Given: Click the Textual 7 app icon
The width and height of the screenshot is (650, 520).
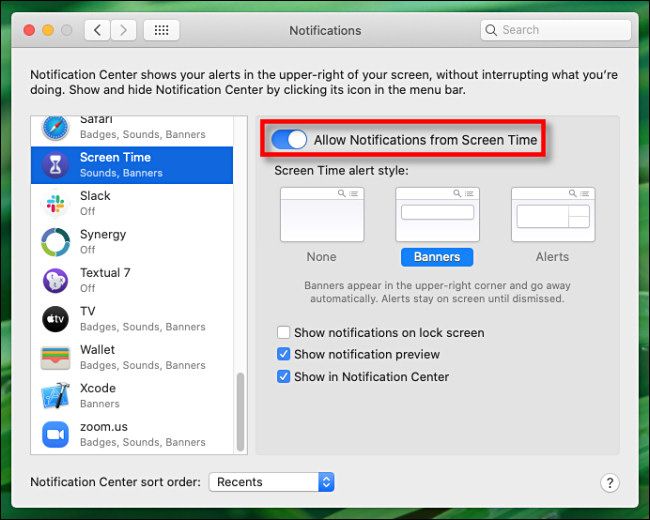Looking at the screenshot, I should point(55,280).
